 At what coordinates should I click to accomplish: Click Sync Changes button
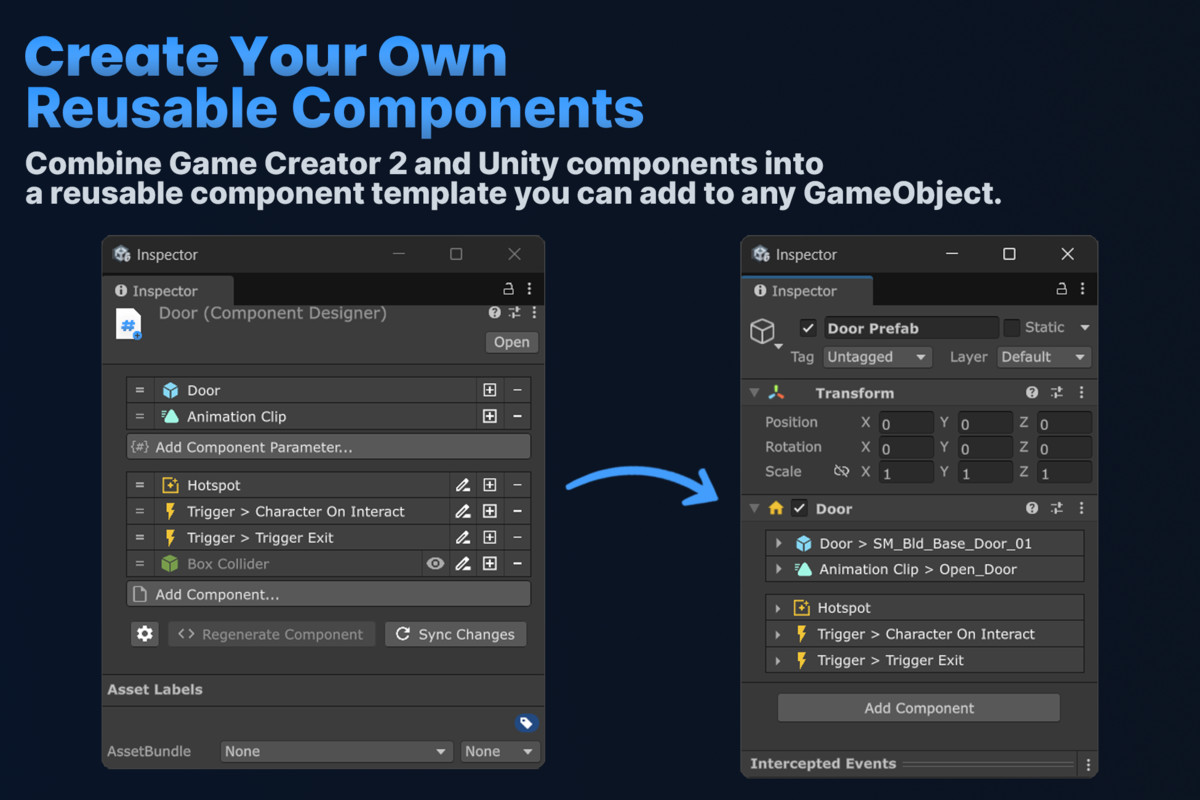(455, 634)
